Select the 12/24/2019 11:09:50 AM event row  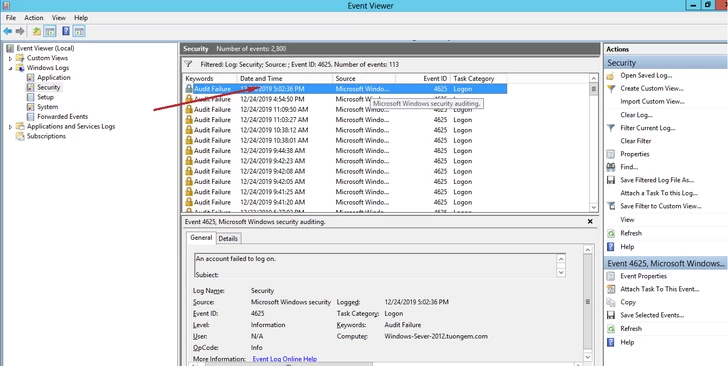pyautogui.click(x=344, y=110)
